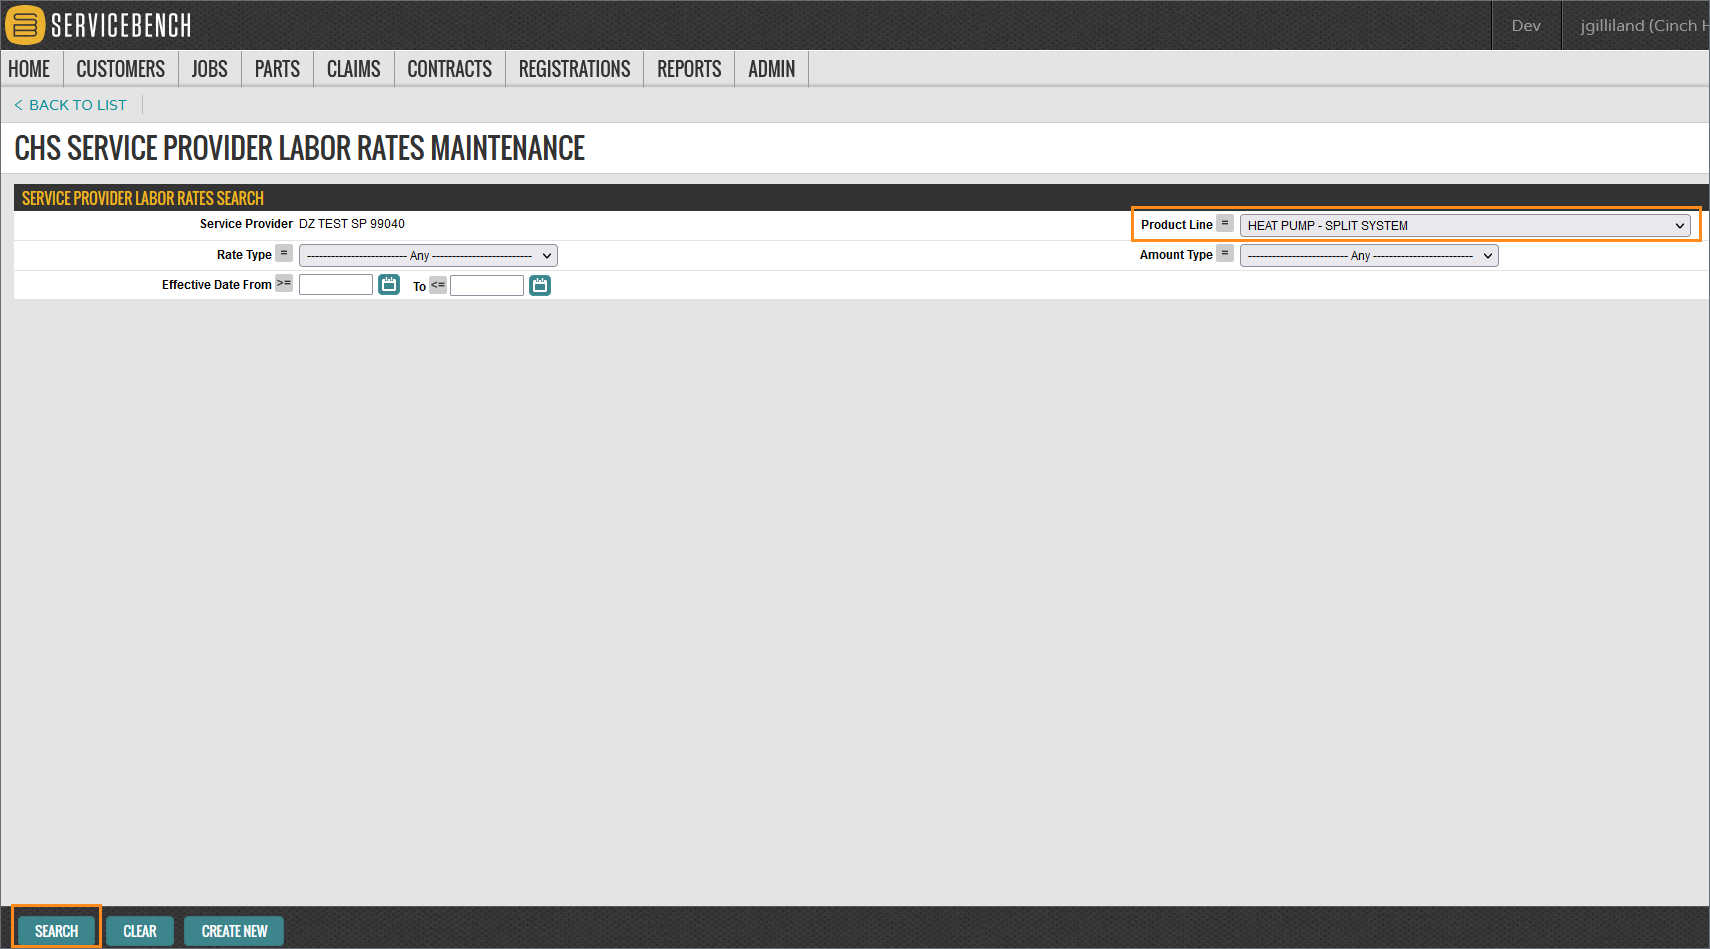Click the Effective Date From >= operator
The height and width of the screenshot is (949, 1710).
(284, 284)
